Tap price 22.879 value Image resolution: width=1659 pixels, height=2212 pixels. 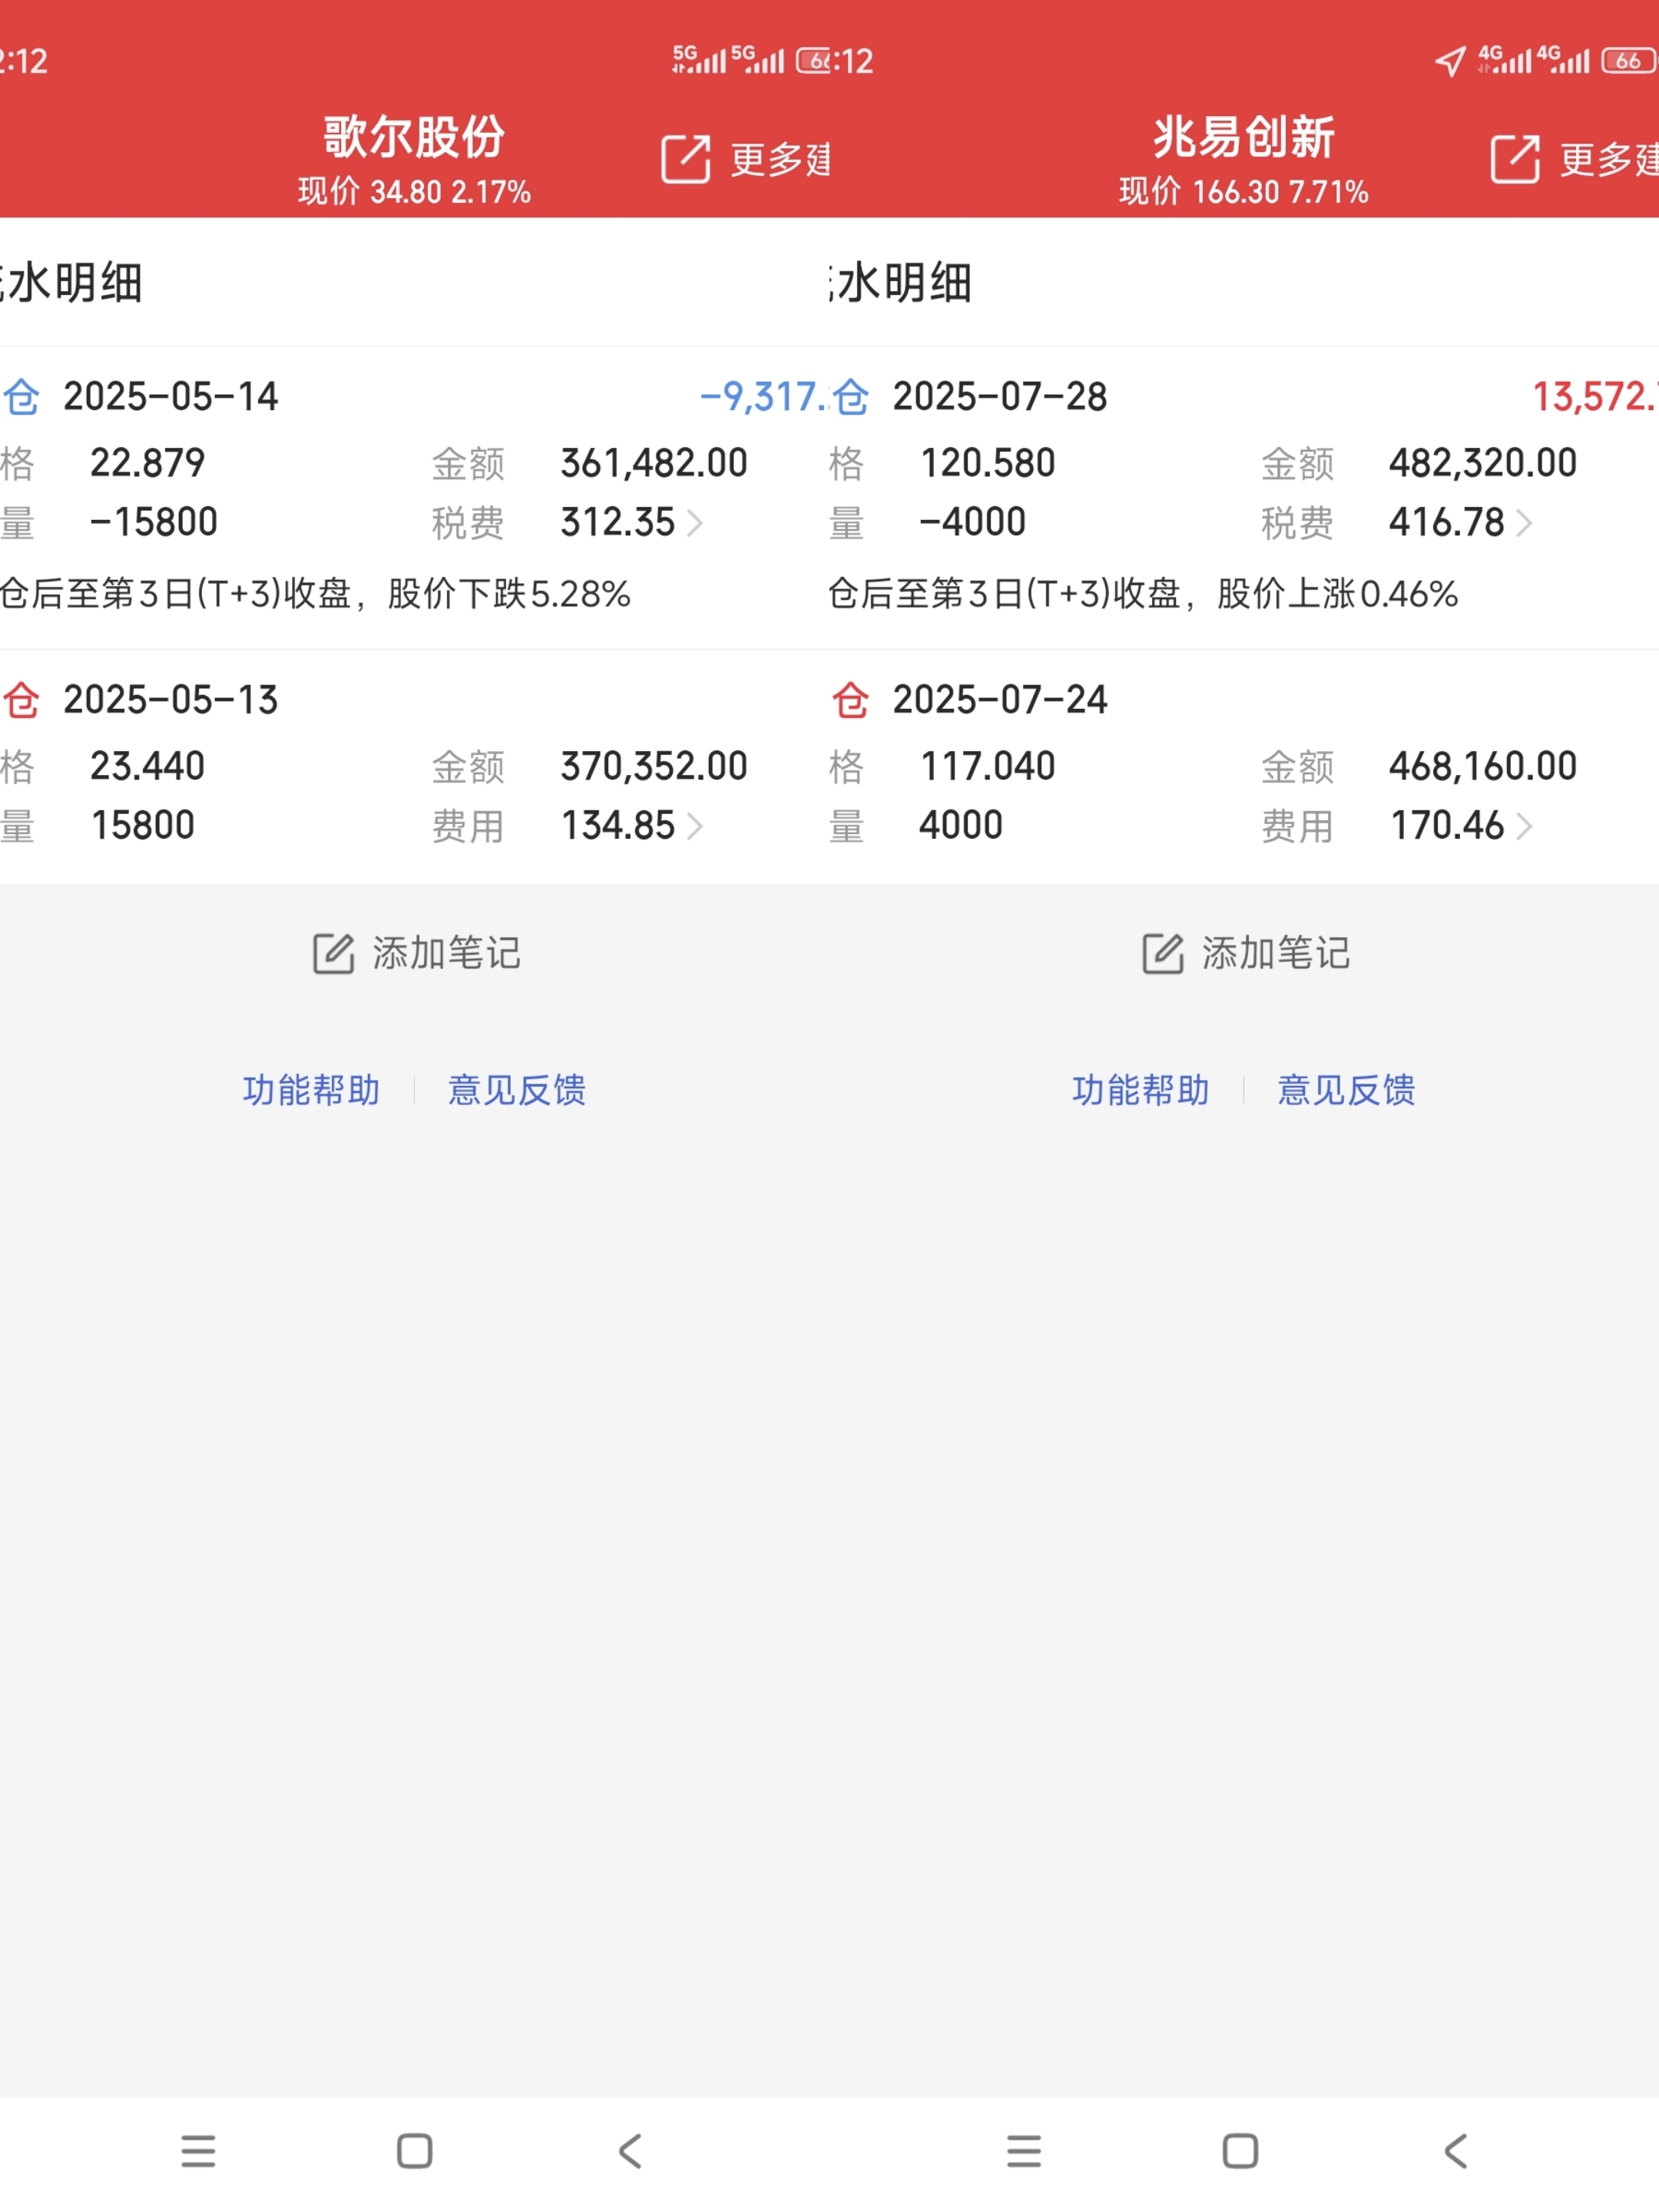pos(147,463)
